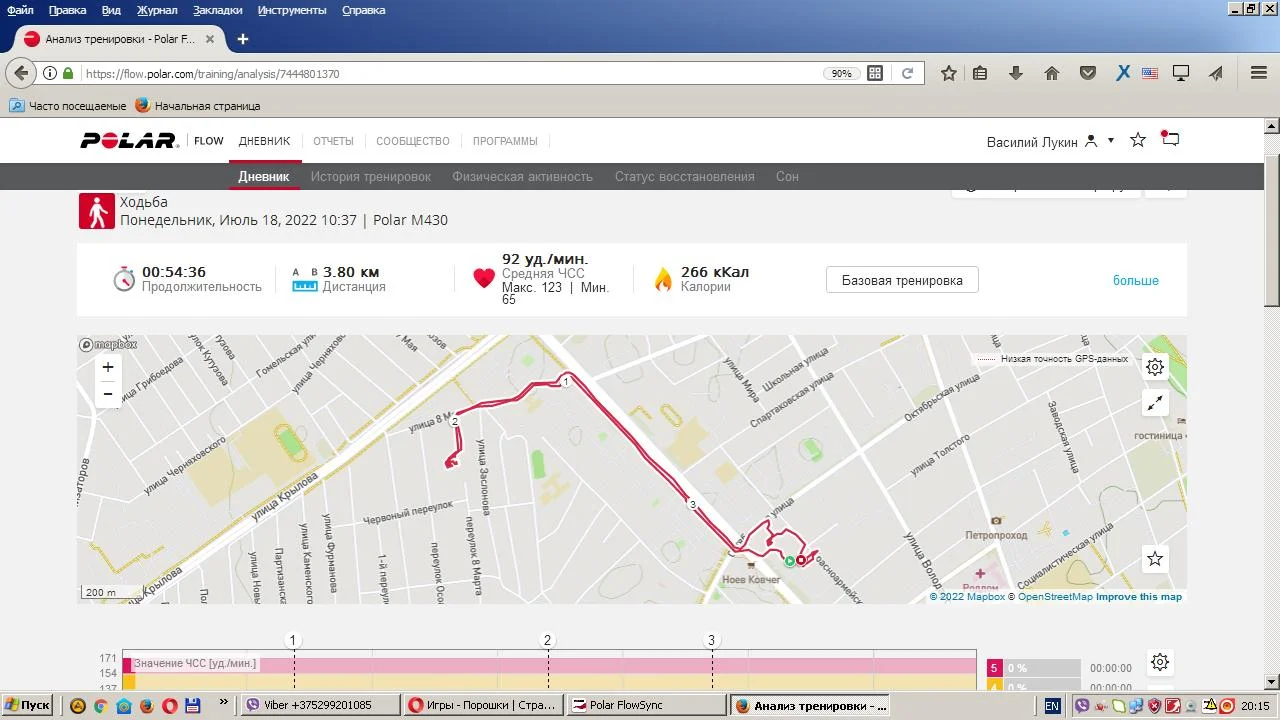Show the bookmarks list icon

click(x=980, y=73)
